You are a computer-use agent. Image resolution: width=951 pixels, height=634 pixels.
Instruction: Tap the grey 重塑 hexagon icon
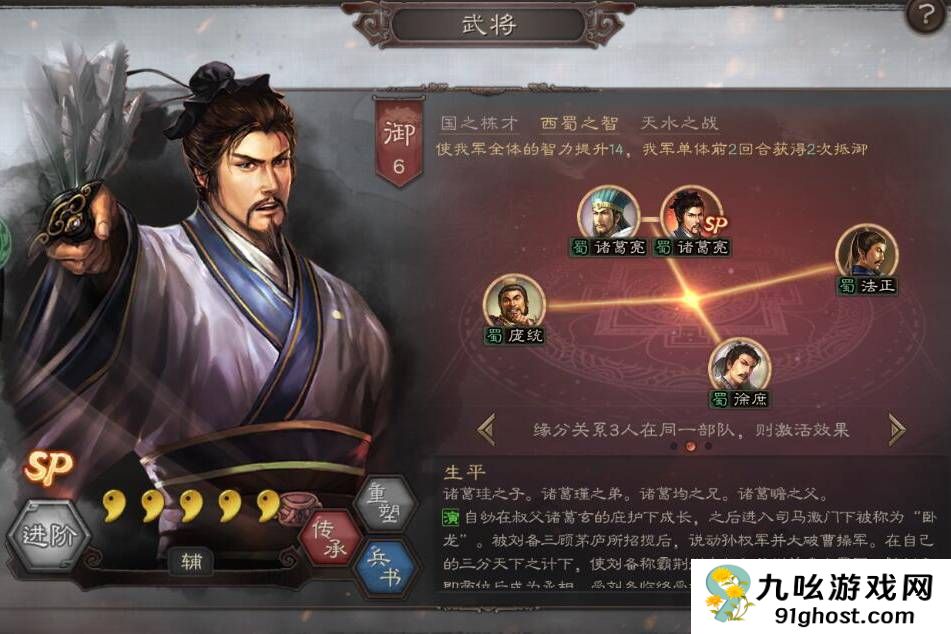(x=384, y=504)
